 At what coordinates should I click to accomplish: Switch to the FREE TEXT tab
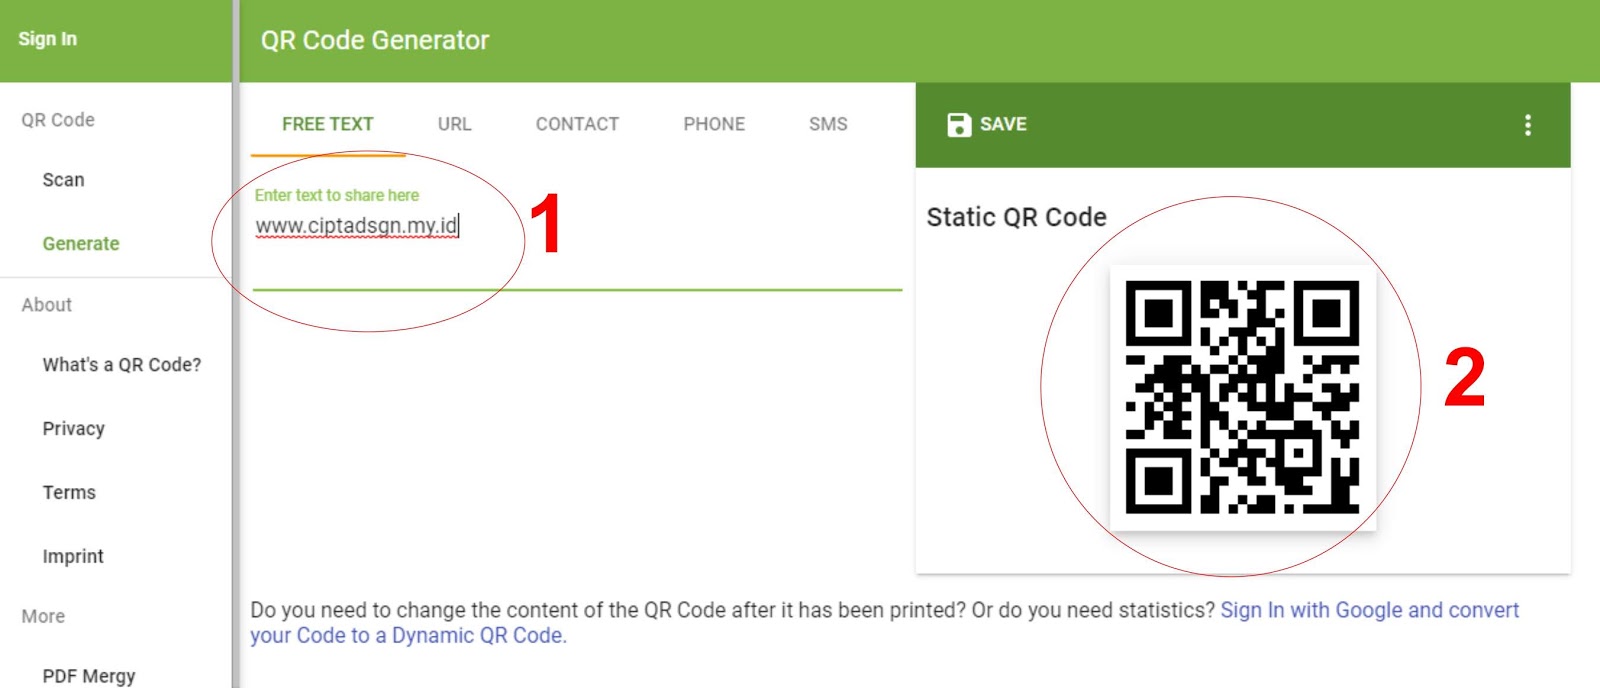pyautogui.click(x=327, y=124)
